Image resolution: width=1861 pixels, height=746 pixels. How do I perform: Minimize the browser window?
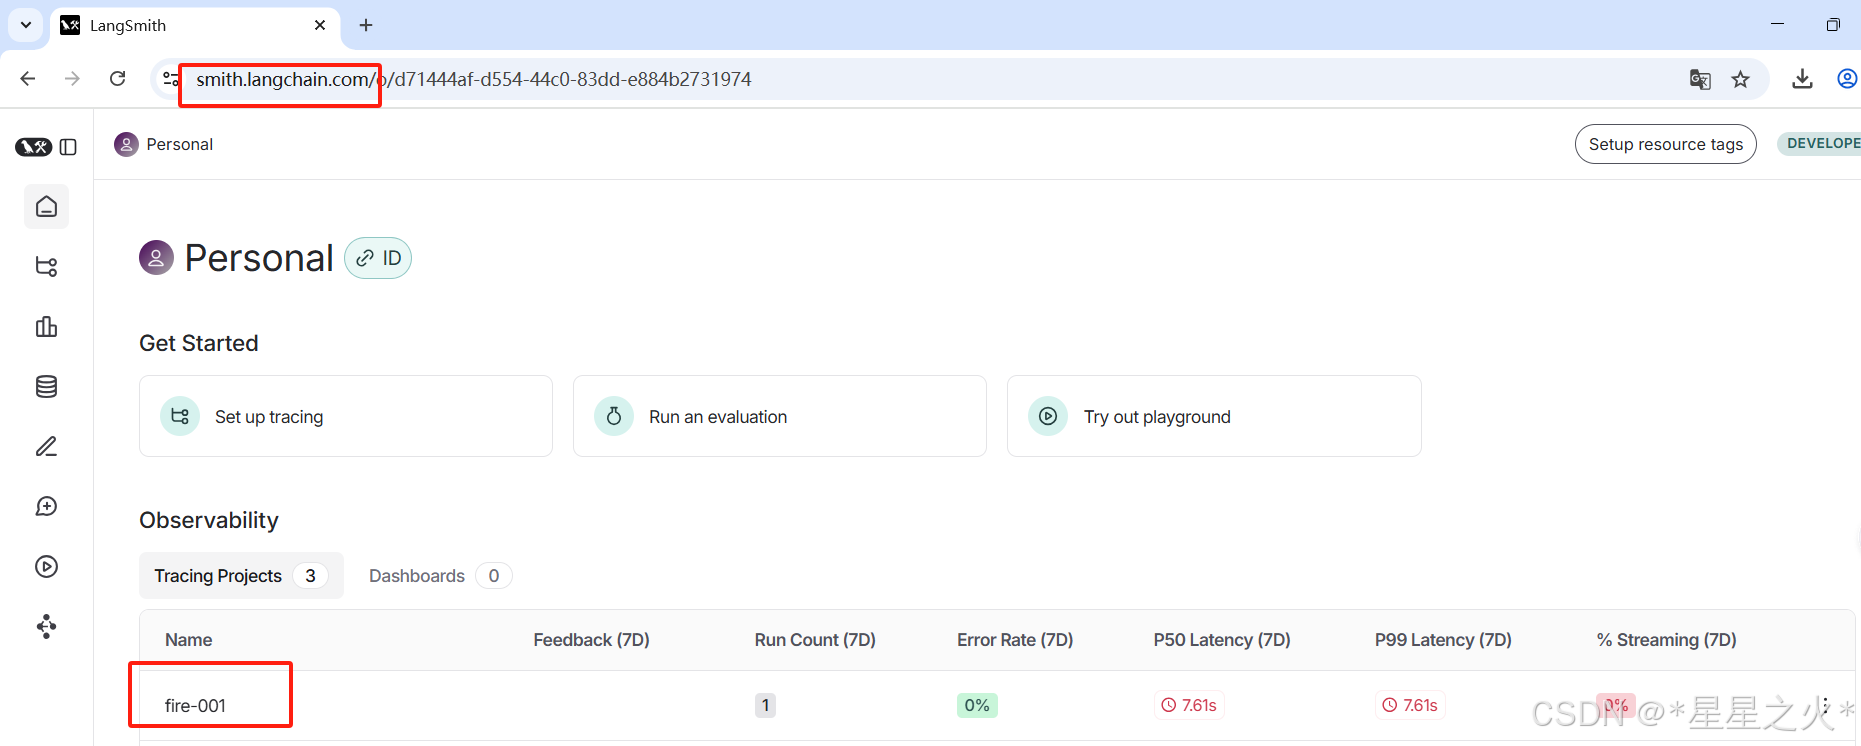[1777, 25]
